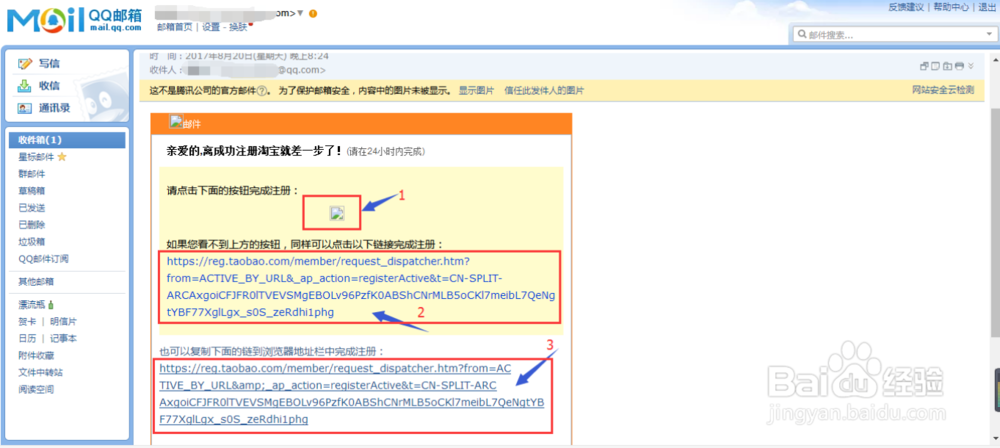Click 换肤 change skin link
Image resolution: width=1000 pixels, height=448 pixels.
click(x=239, y=27)
